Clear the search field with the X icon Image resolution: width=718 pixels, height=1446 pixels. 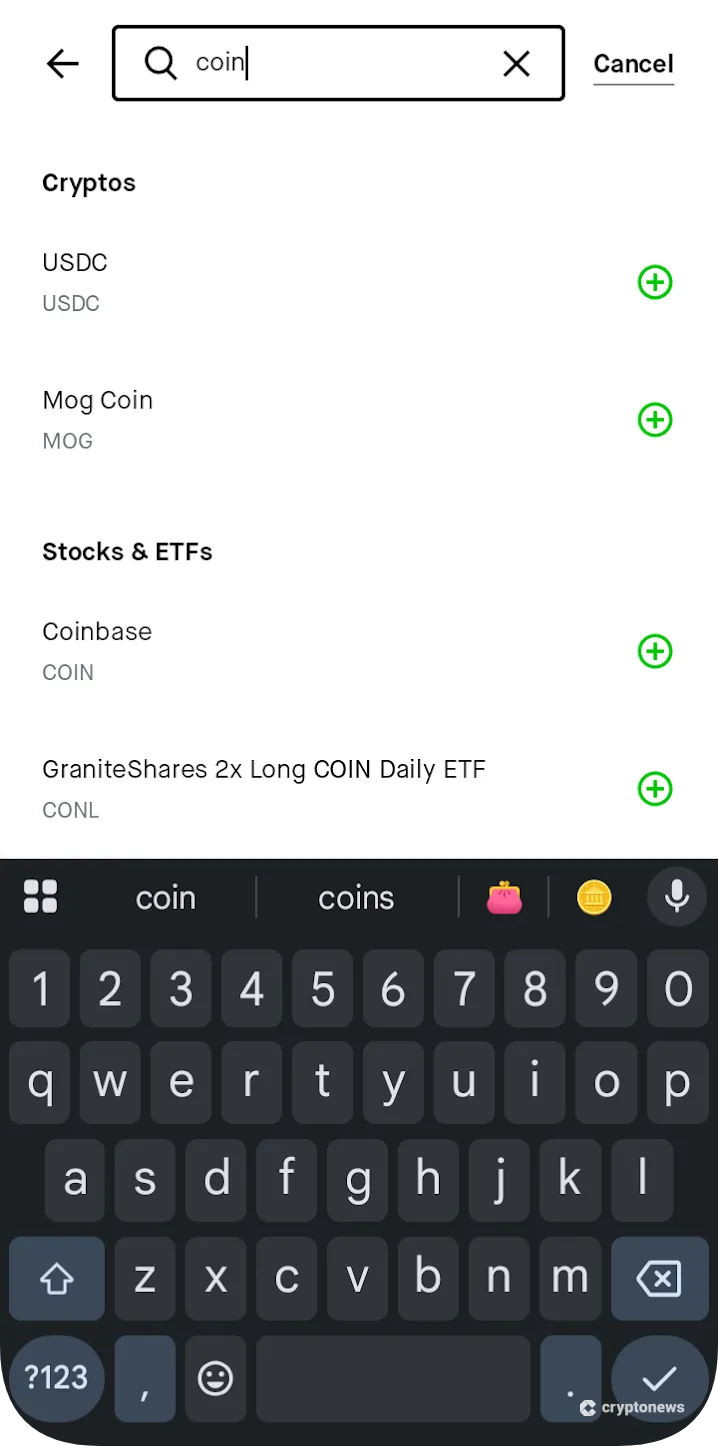click(x=516, y=63)
